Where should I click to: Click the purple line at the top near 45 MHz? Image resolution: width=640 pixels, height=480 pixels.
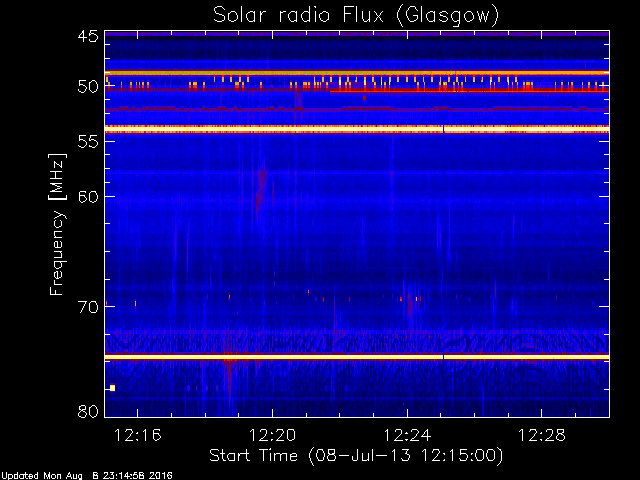pyautogui.click(x=356, y=34)
